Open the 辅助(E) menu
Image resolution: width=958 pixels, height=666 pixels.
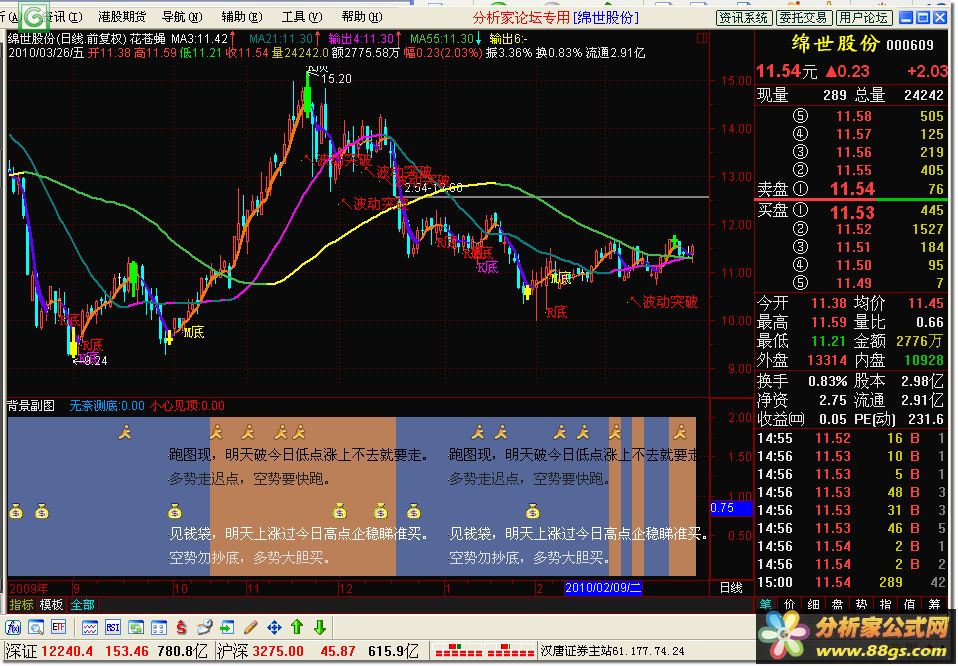click(241, 16)
